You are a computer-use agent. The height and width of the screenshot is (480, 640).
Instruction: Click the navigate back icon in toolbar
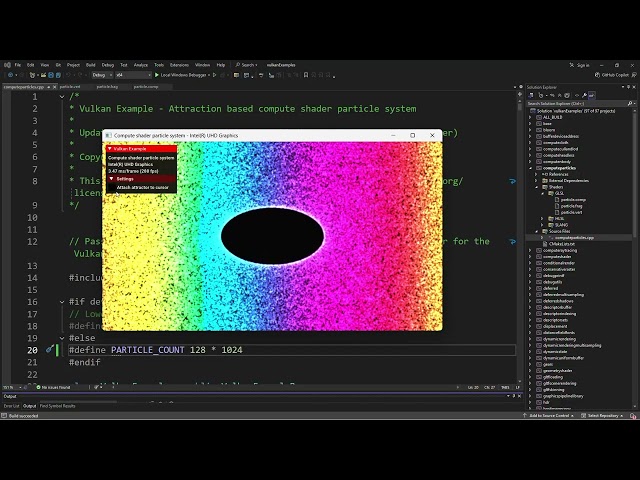point(10,75)
